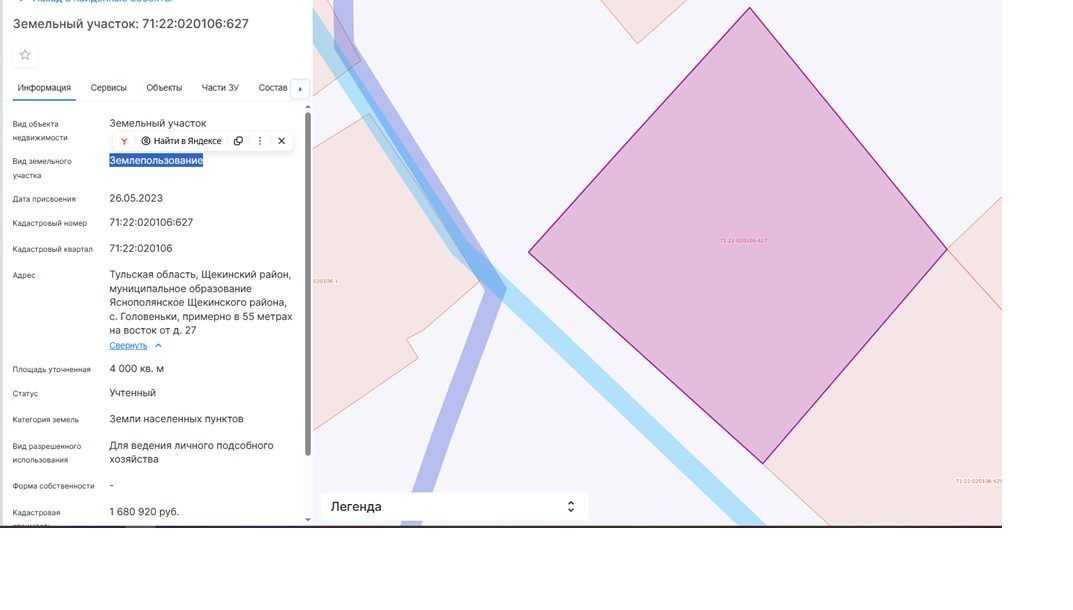
Task: Click cadastral number value 71:22:020106:627
Action: coord(151,223)
